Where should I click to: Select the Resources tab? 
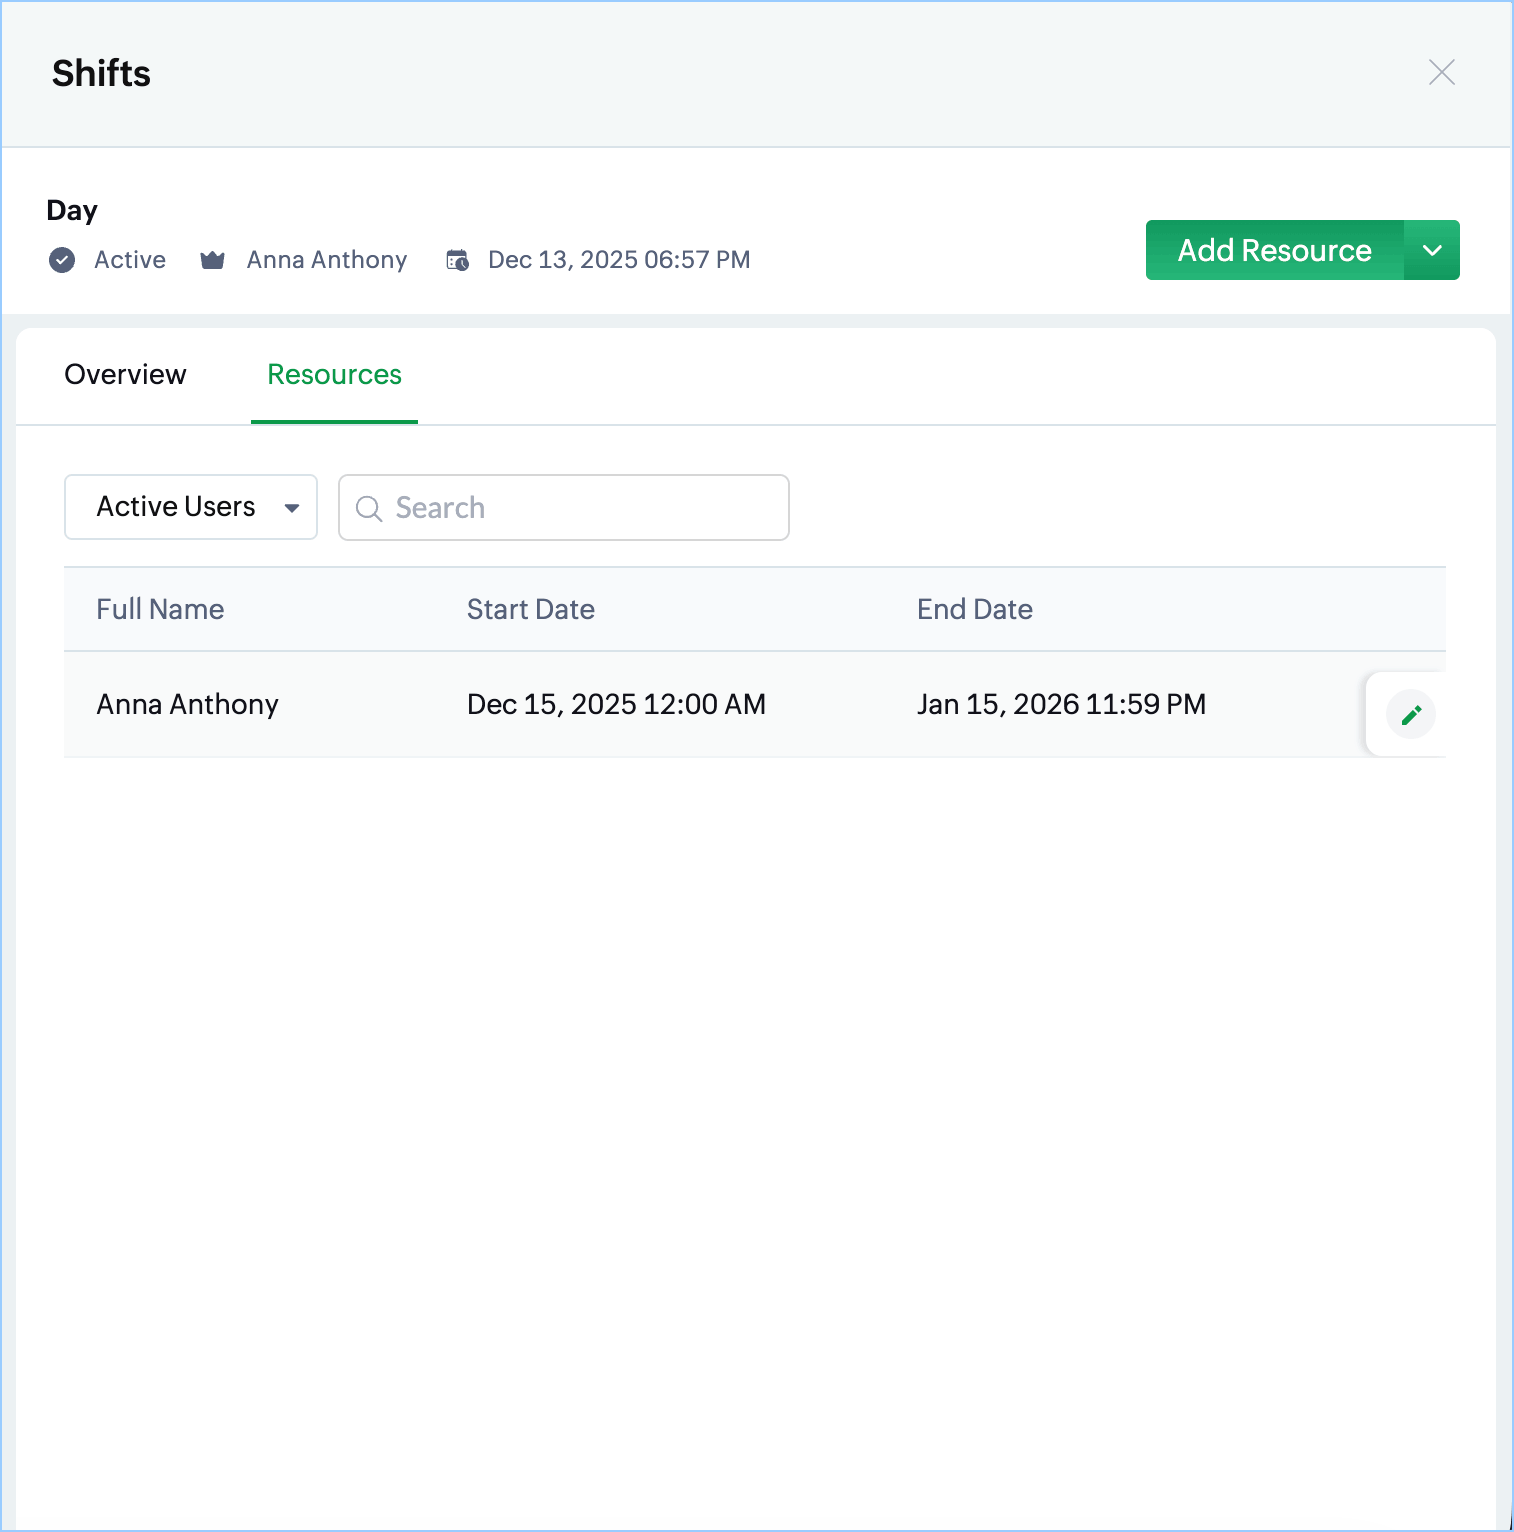coord(334,375)
